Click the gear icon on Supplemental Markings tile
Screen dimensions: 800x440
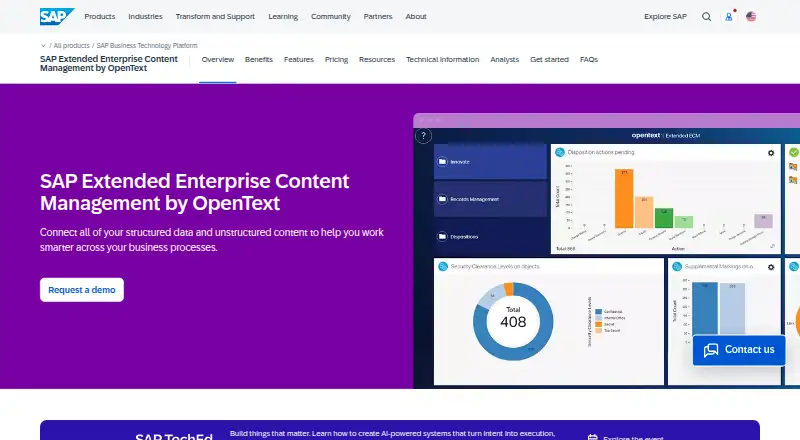(771, 267)
